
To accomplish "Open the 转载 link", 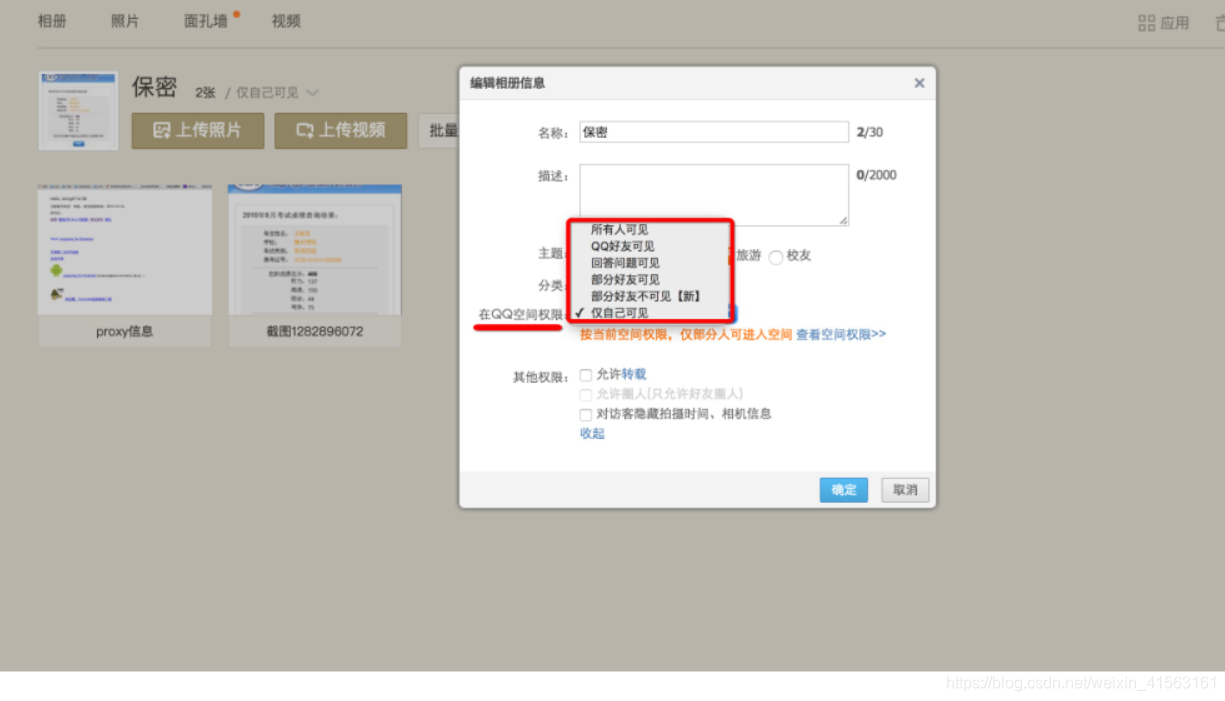I will pos(634,374).
